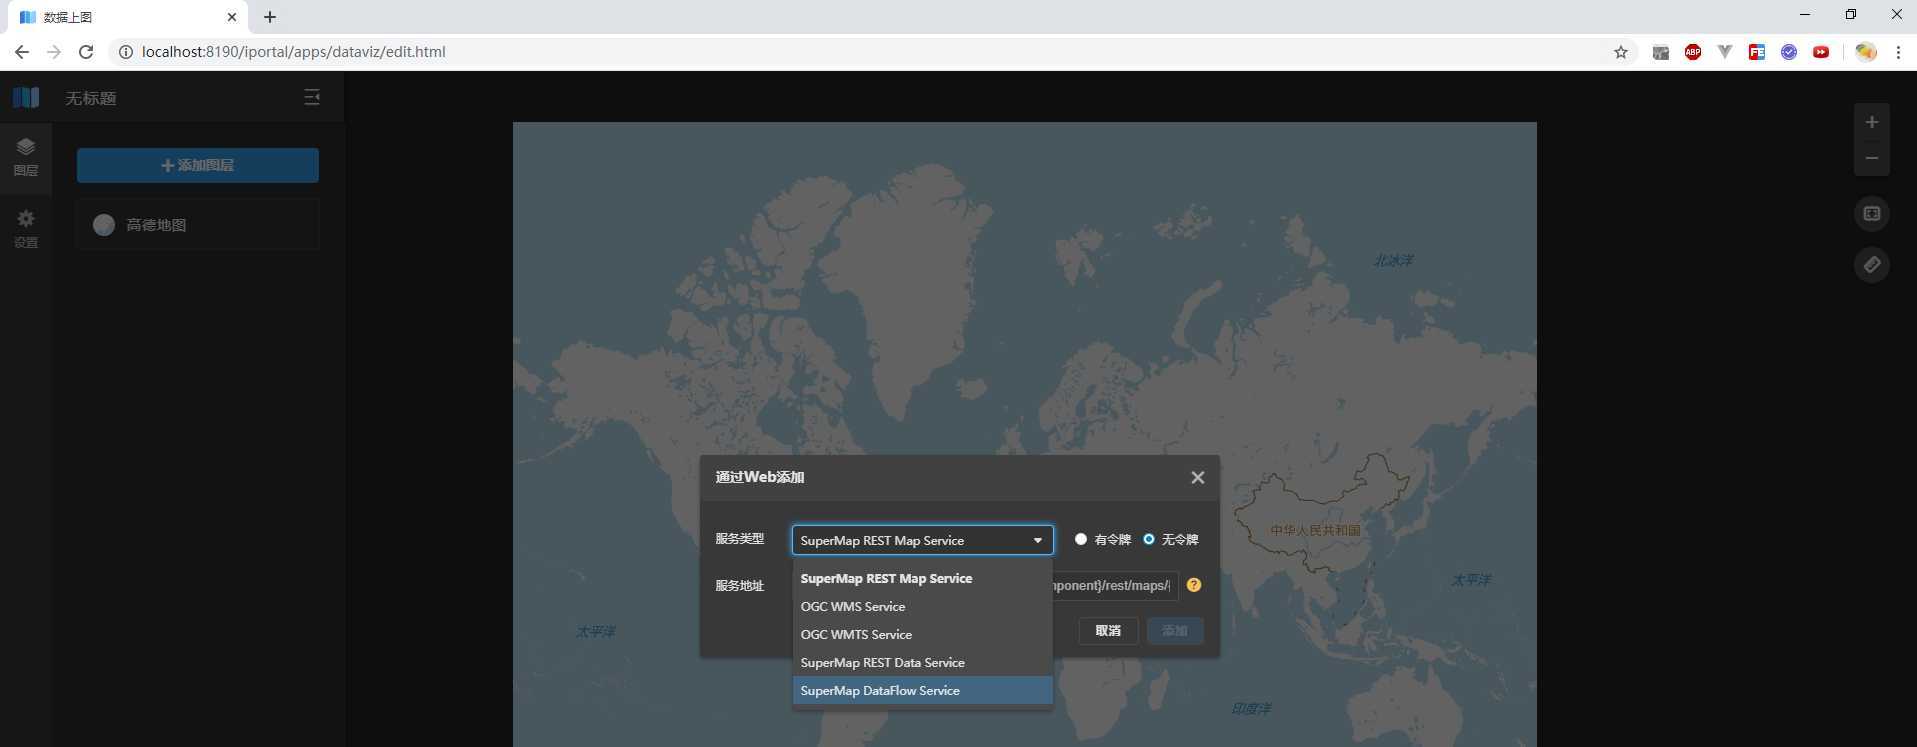Open the Chrome three-dot menu

1898,52
